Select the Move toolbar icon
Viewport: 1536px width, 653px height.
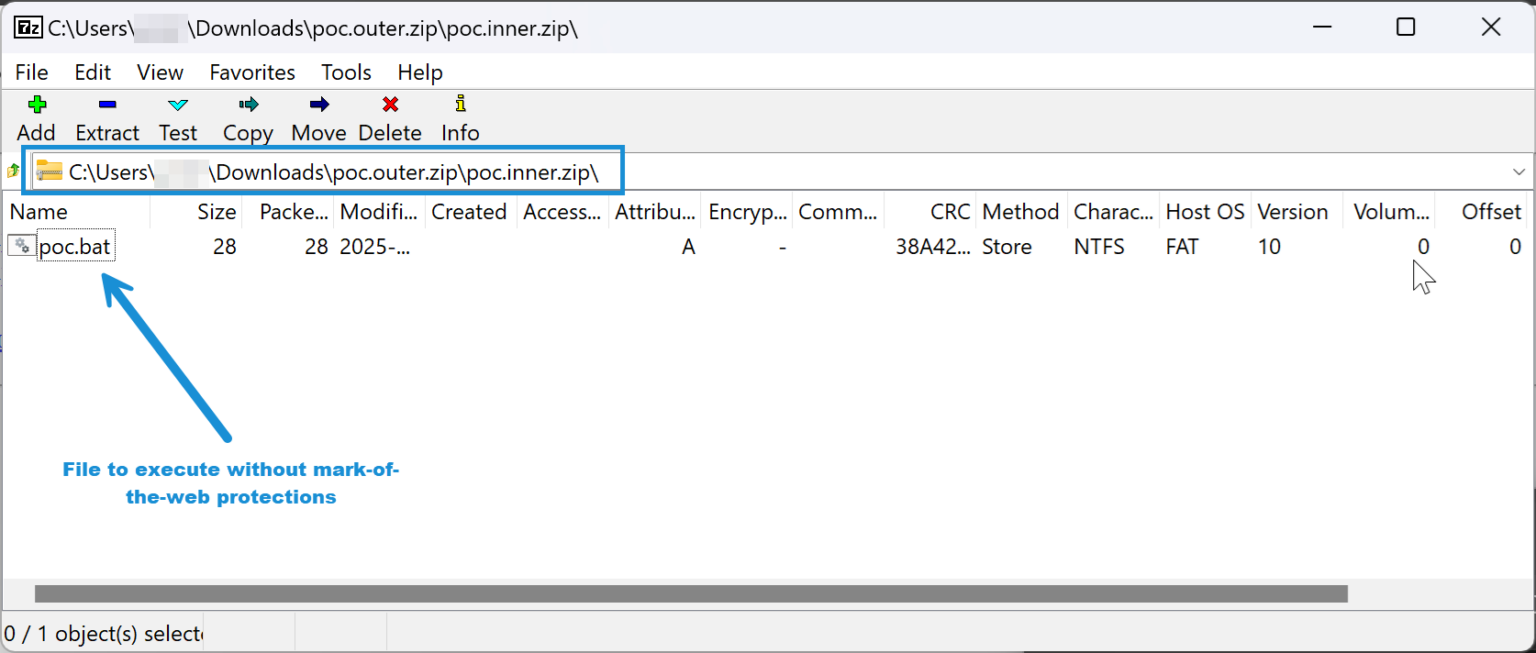click(x=318, y=104)
